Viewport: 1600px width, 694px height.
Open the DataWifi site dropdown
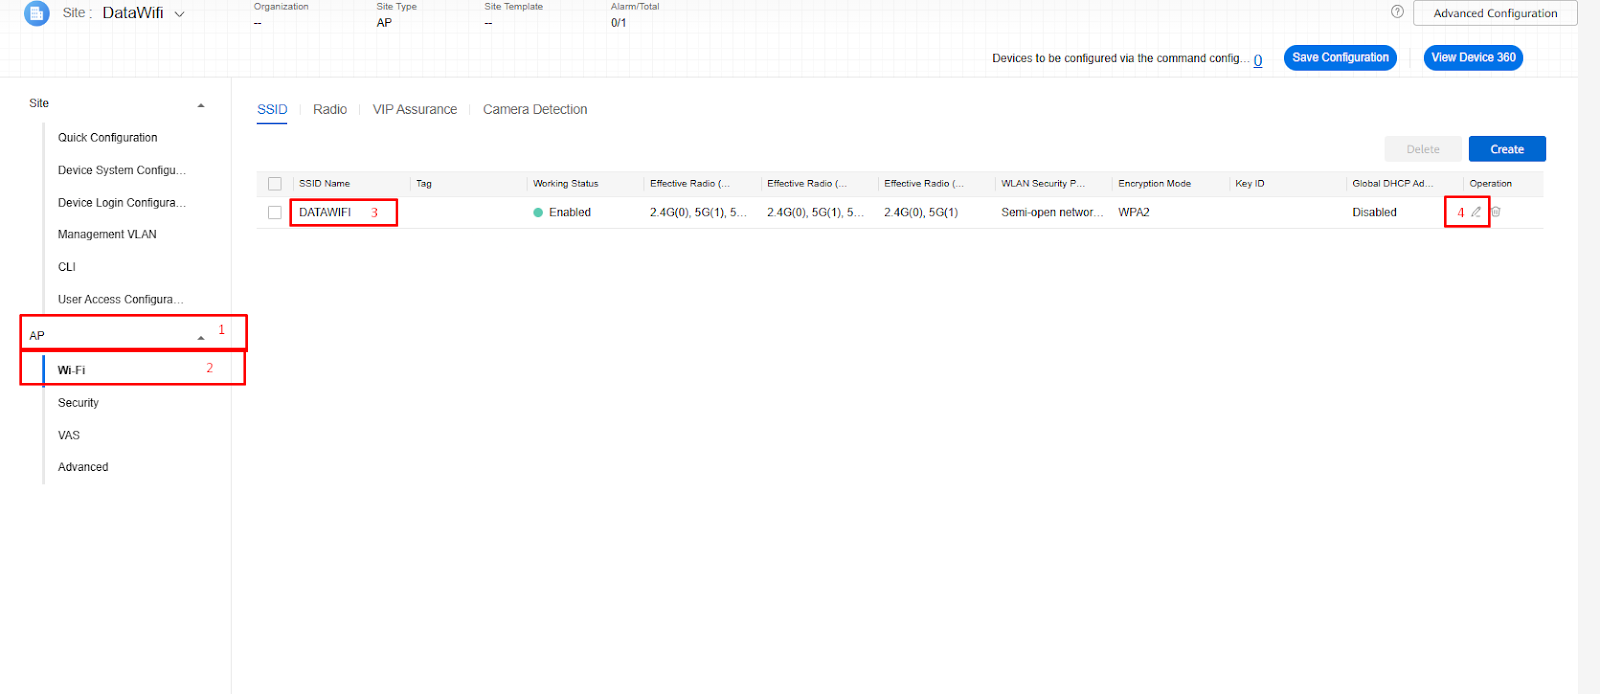click(179, 14)
